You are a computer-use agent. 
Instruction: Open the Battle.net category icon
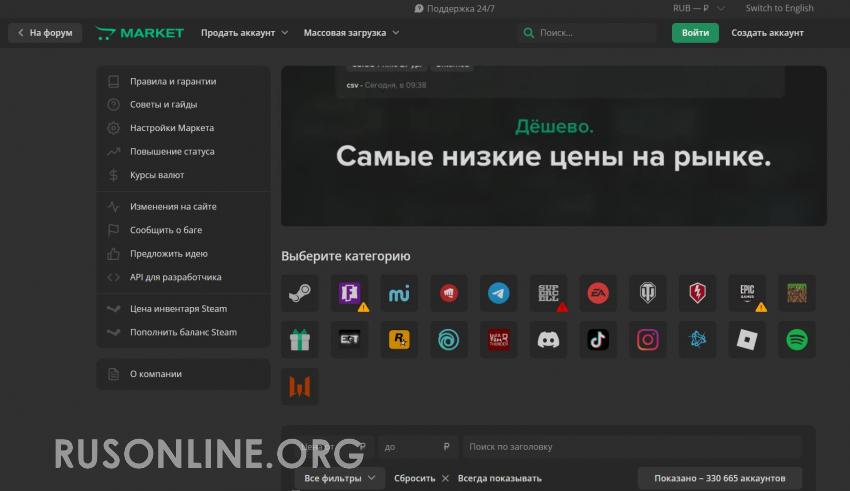tap(698, 340)
